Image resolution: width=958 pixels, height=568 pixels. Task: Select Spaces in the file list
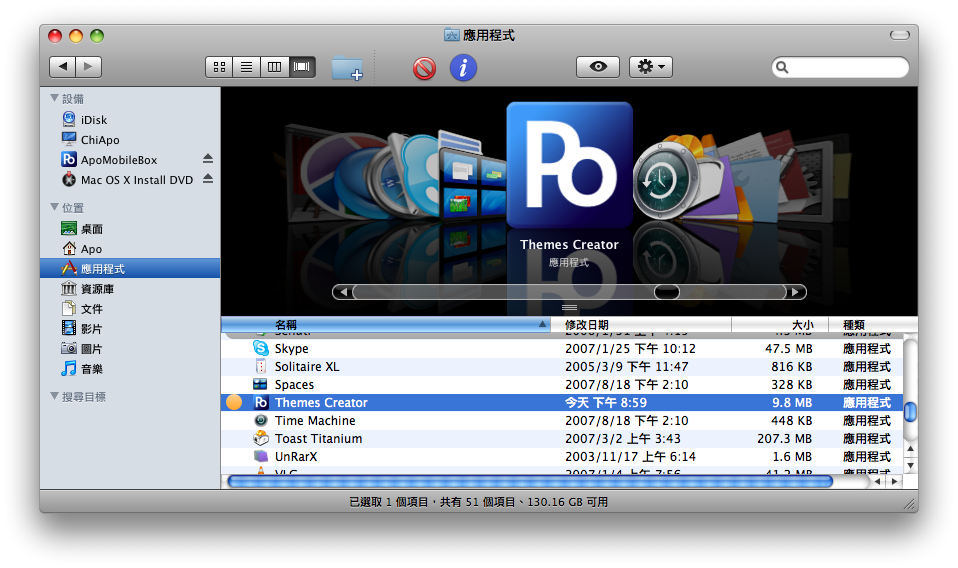coord(562,385)
